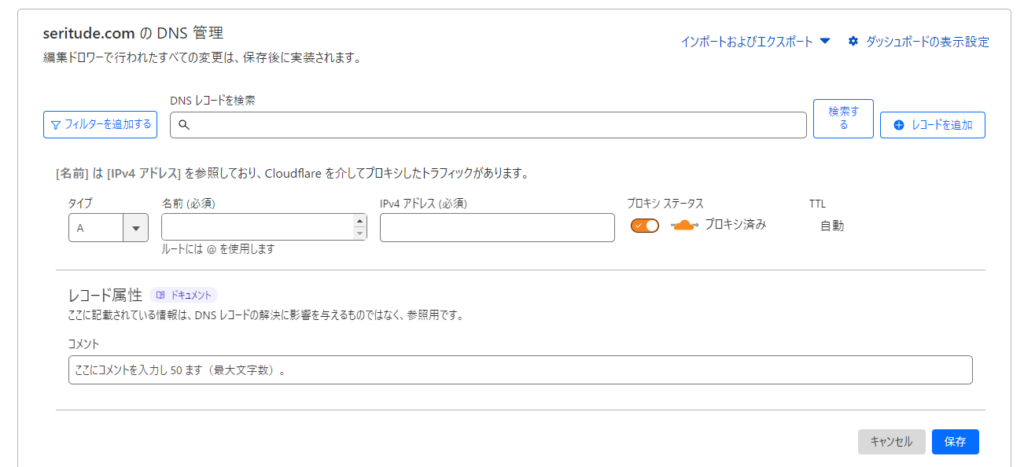Click the hint text ルートには @ を使用します
The image size is (1024, 467).
coord(218,249)
